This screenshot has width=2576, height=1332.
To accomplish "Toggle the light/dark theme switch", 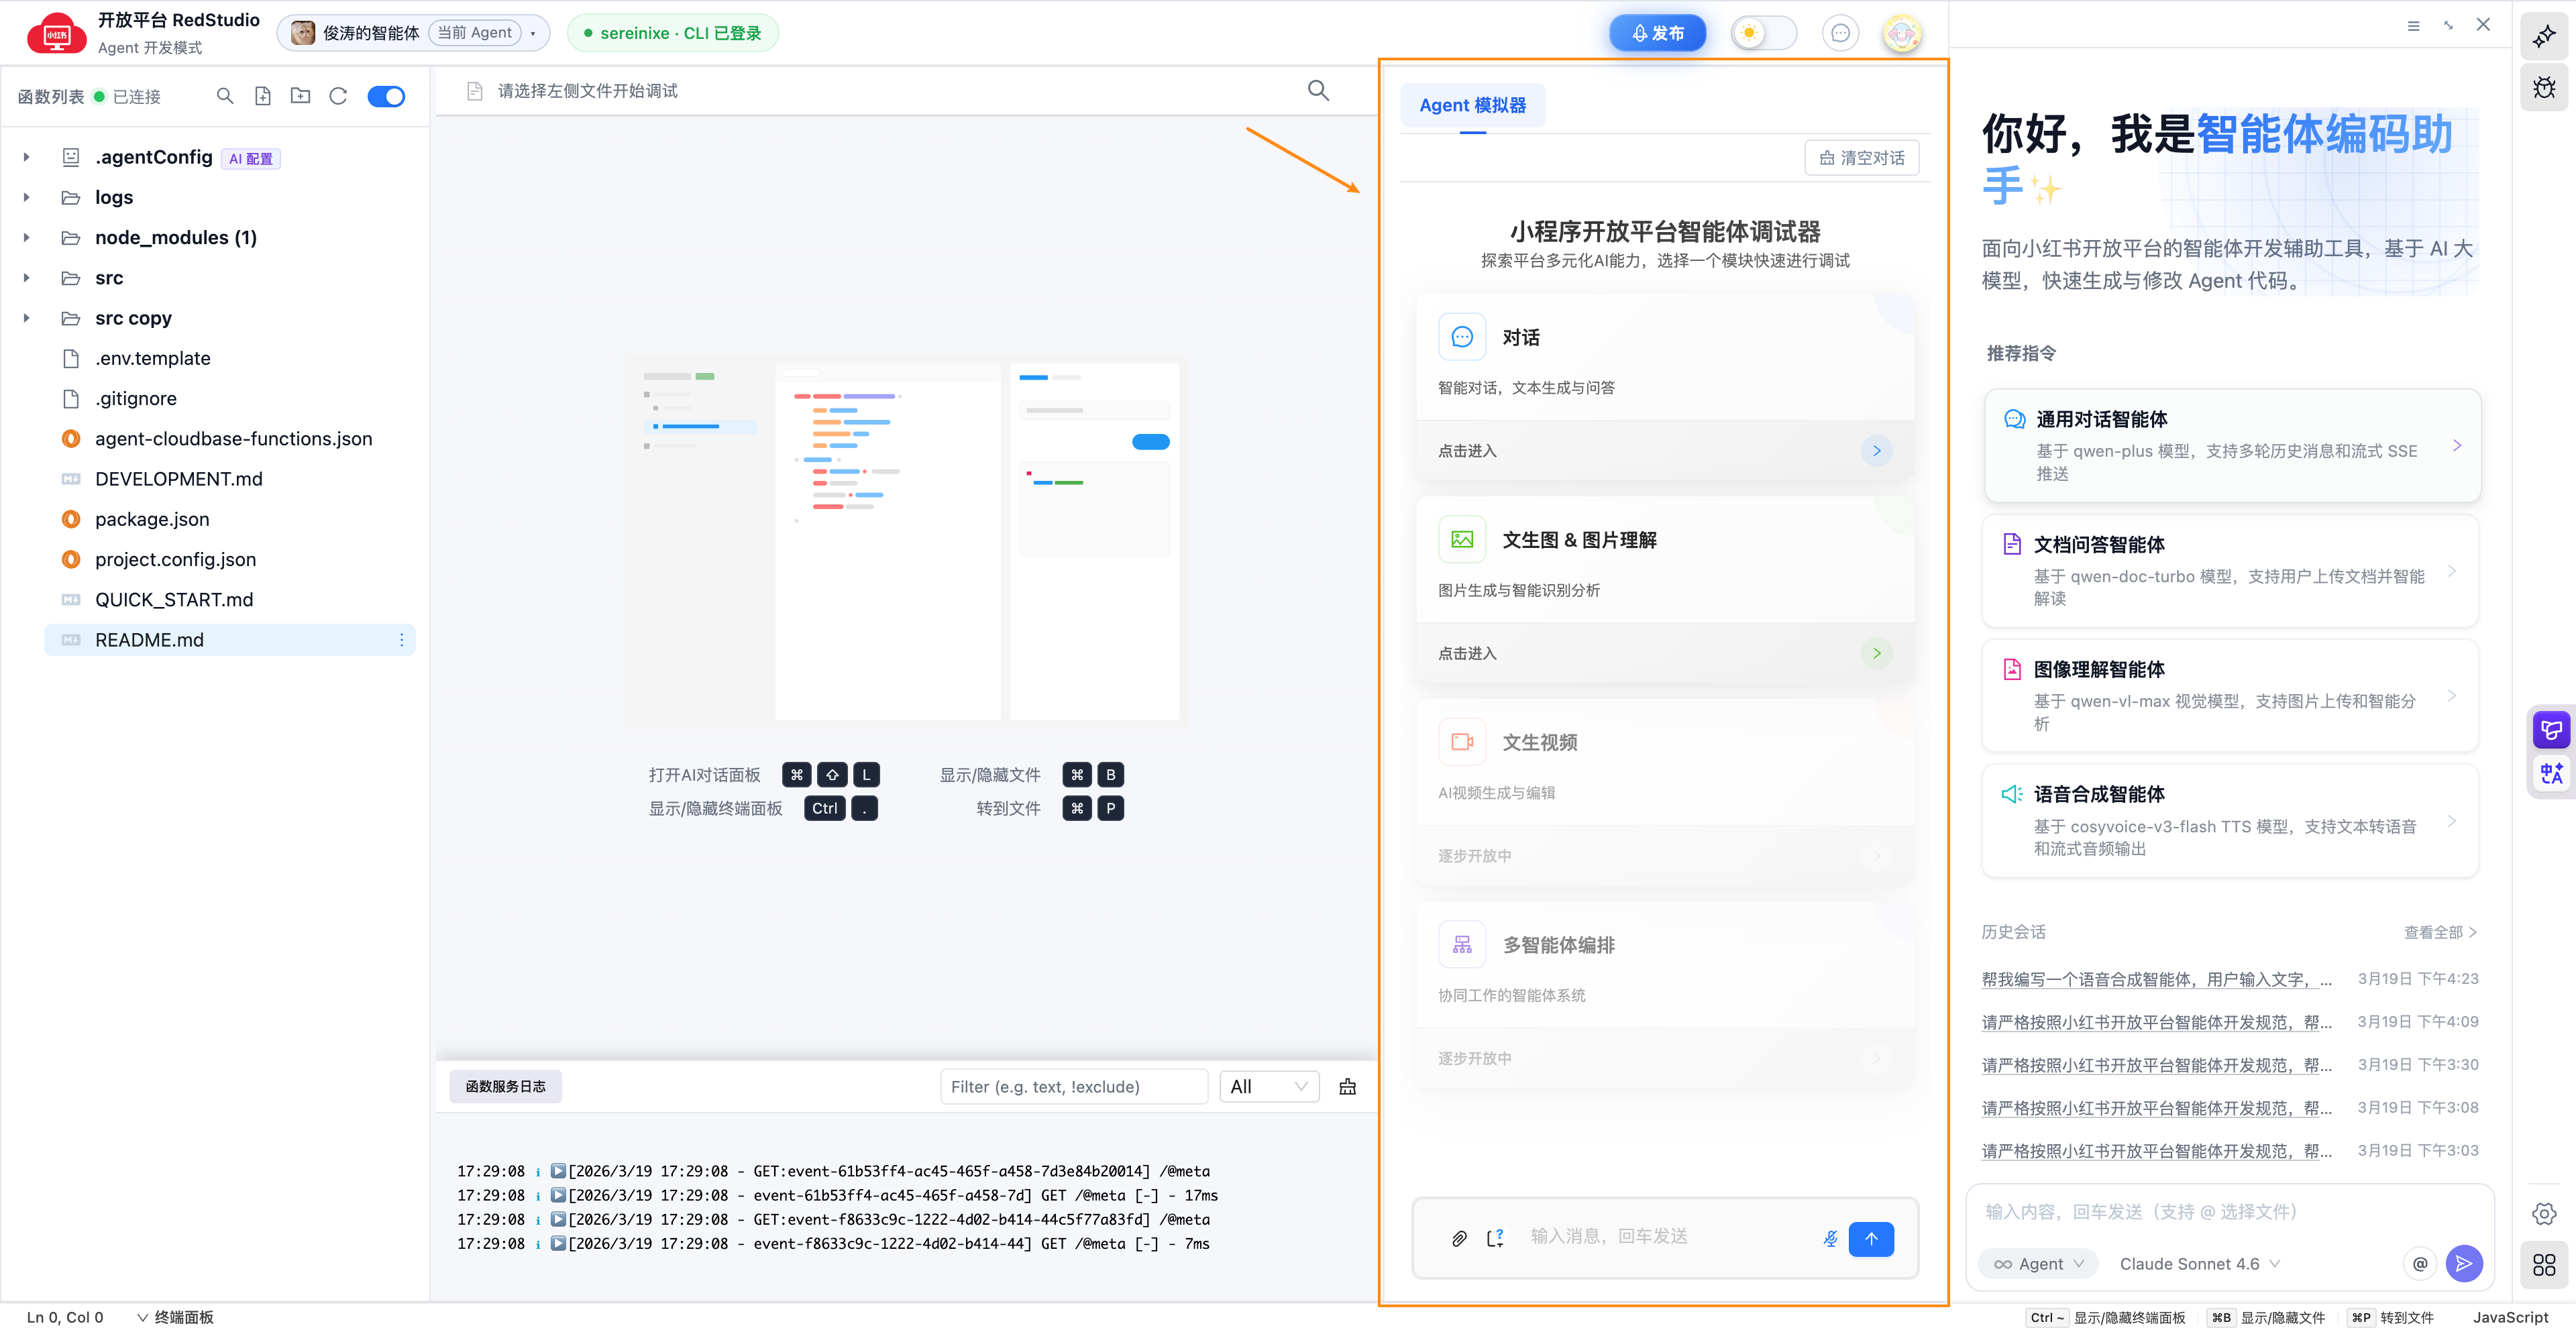I will pyautogui.click(x=1764, y=33).
